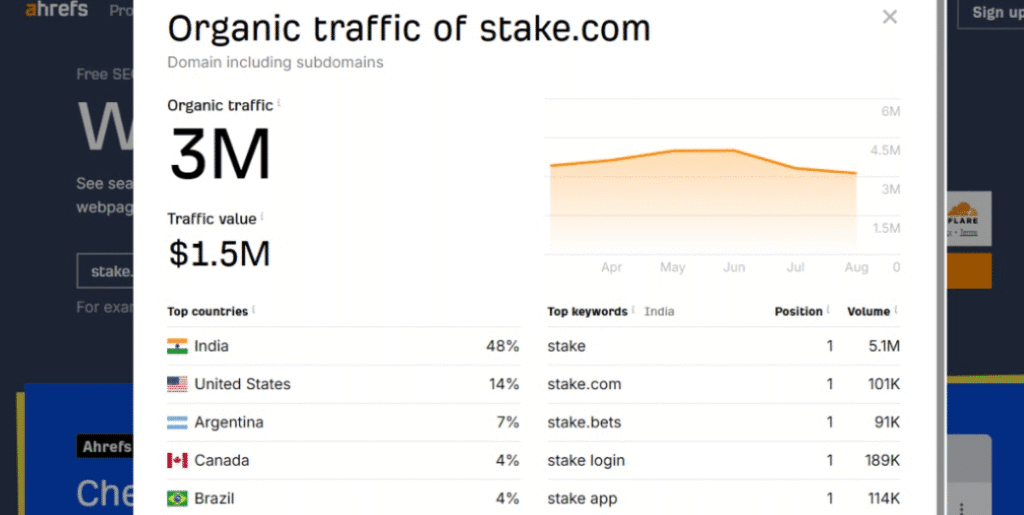Click the June point on traffic chart

[734, 151]
